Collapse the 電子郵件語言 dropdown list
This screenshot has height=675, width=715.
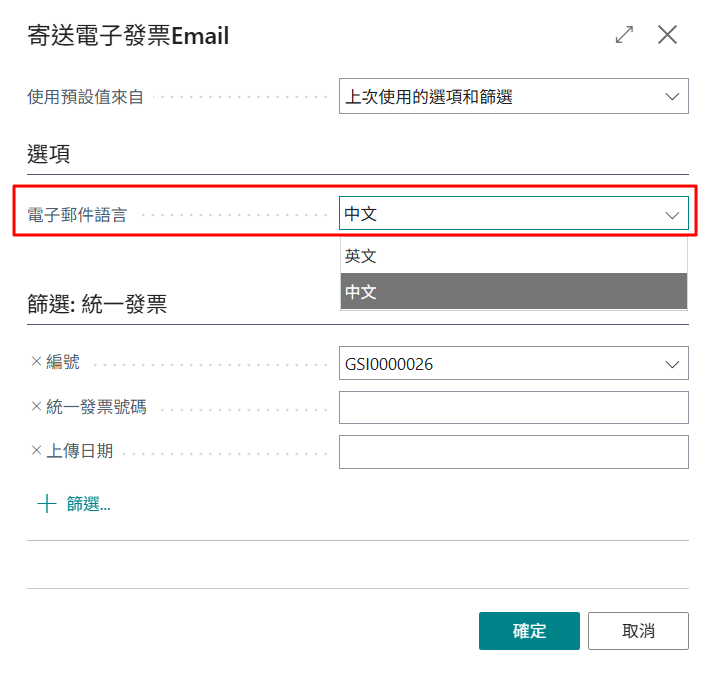coord(672,215)
